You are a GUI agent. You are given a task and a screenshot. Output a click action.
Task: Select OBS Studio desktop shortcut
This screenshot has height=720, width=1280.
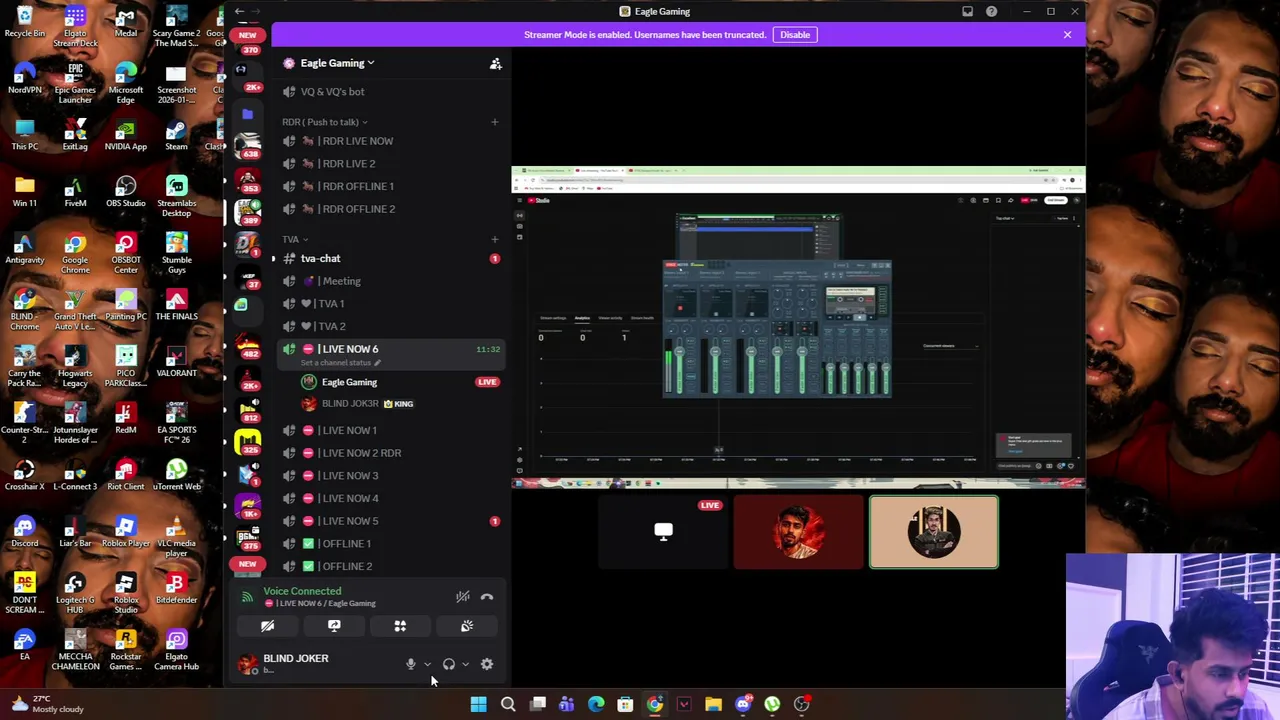pos(126,192)
